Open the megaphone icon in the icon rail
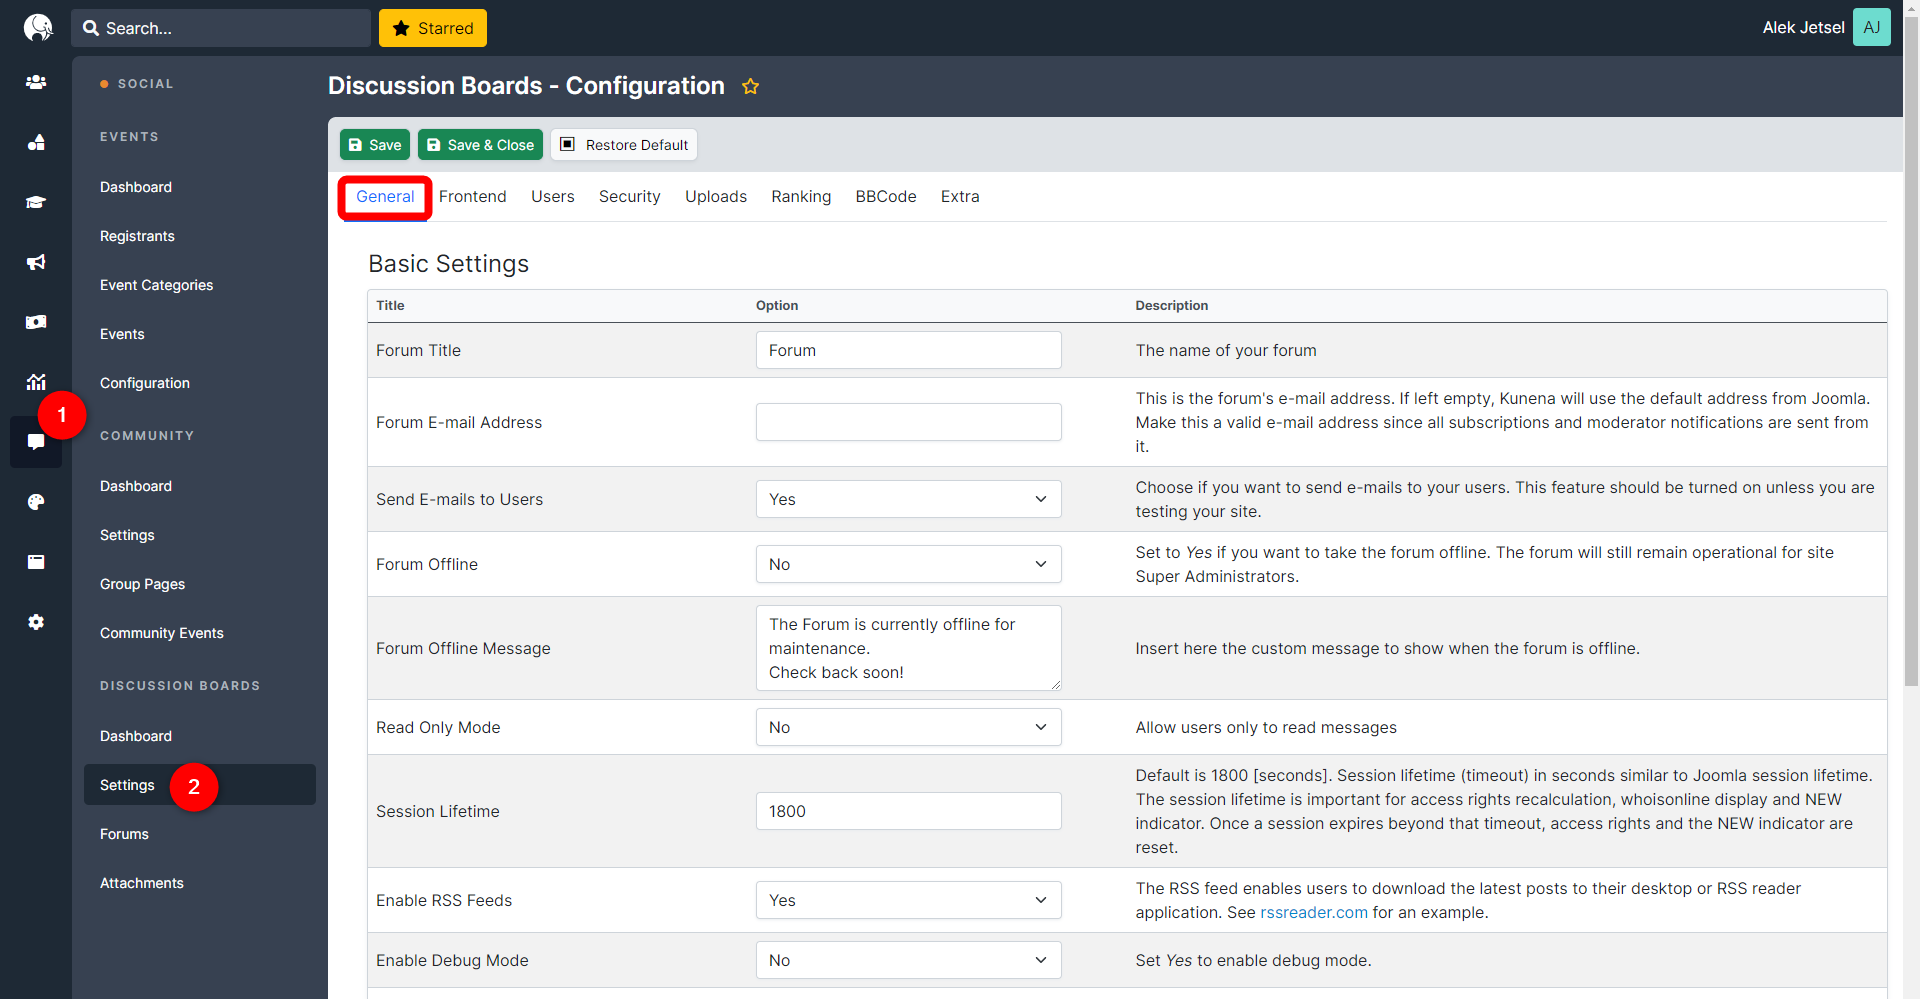Image resolution: width=1920 pixels, height=999 pixels. (36, 262)
